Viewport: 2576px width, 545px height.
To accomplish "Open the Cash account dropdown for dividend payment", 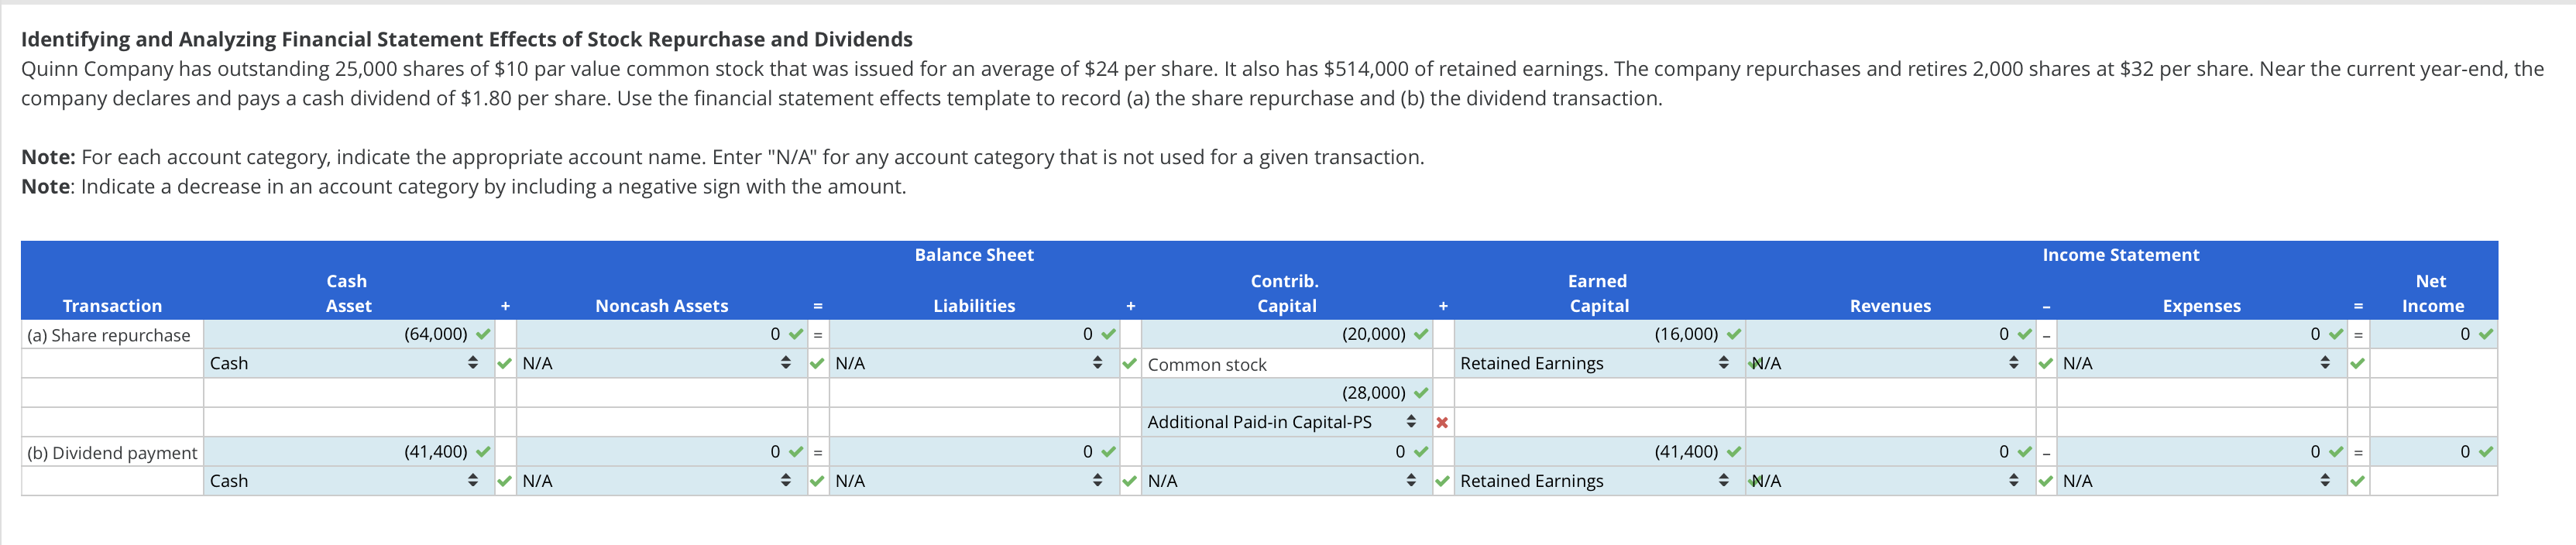I will pyautogui.click(x=348, y=481).
